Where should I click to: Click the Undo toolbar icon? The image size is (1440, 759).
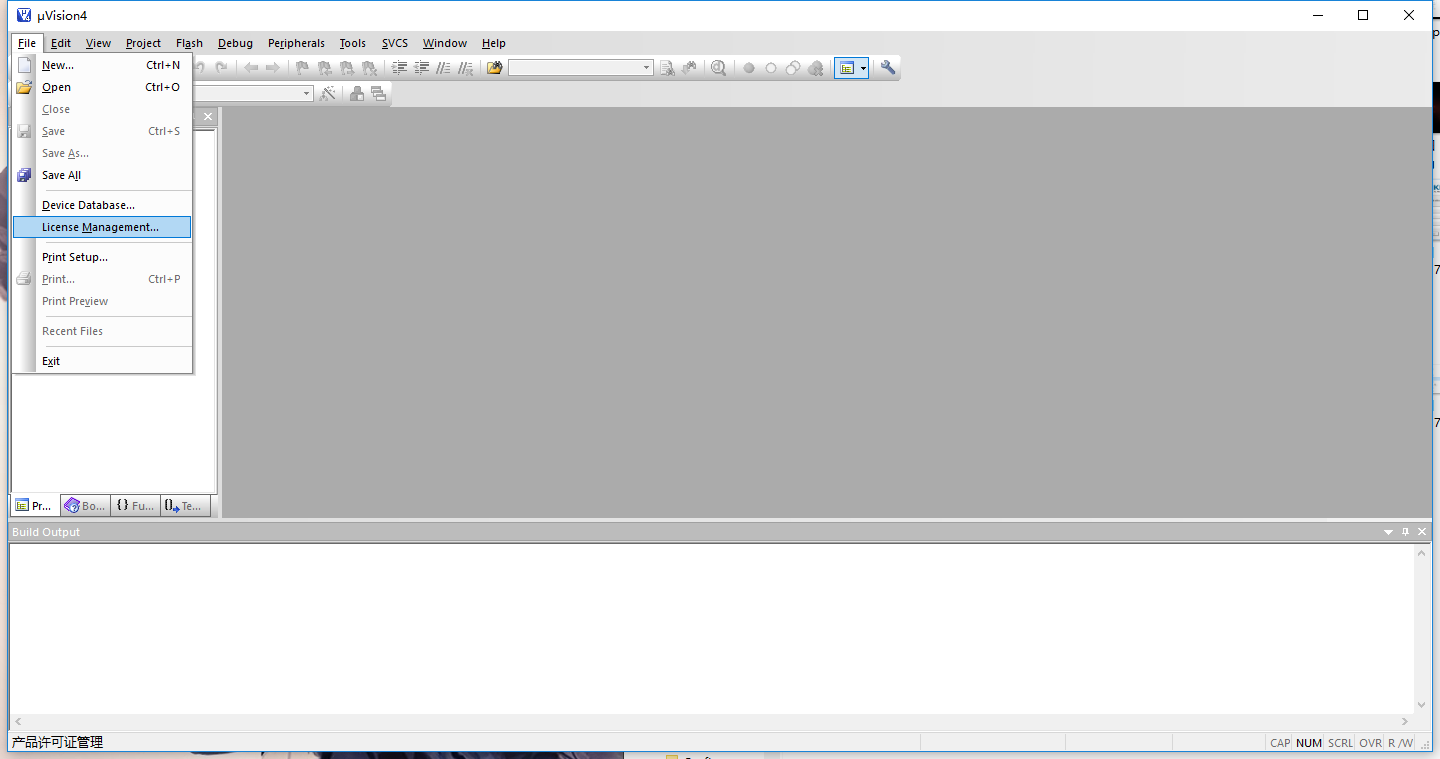pyautogui.click(x=200, y=68)
